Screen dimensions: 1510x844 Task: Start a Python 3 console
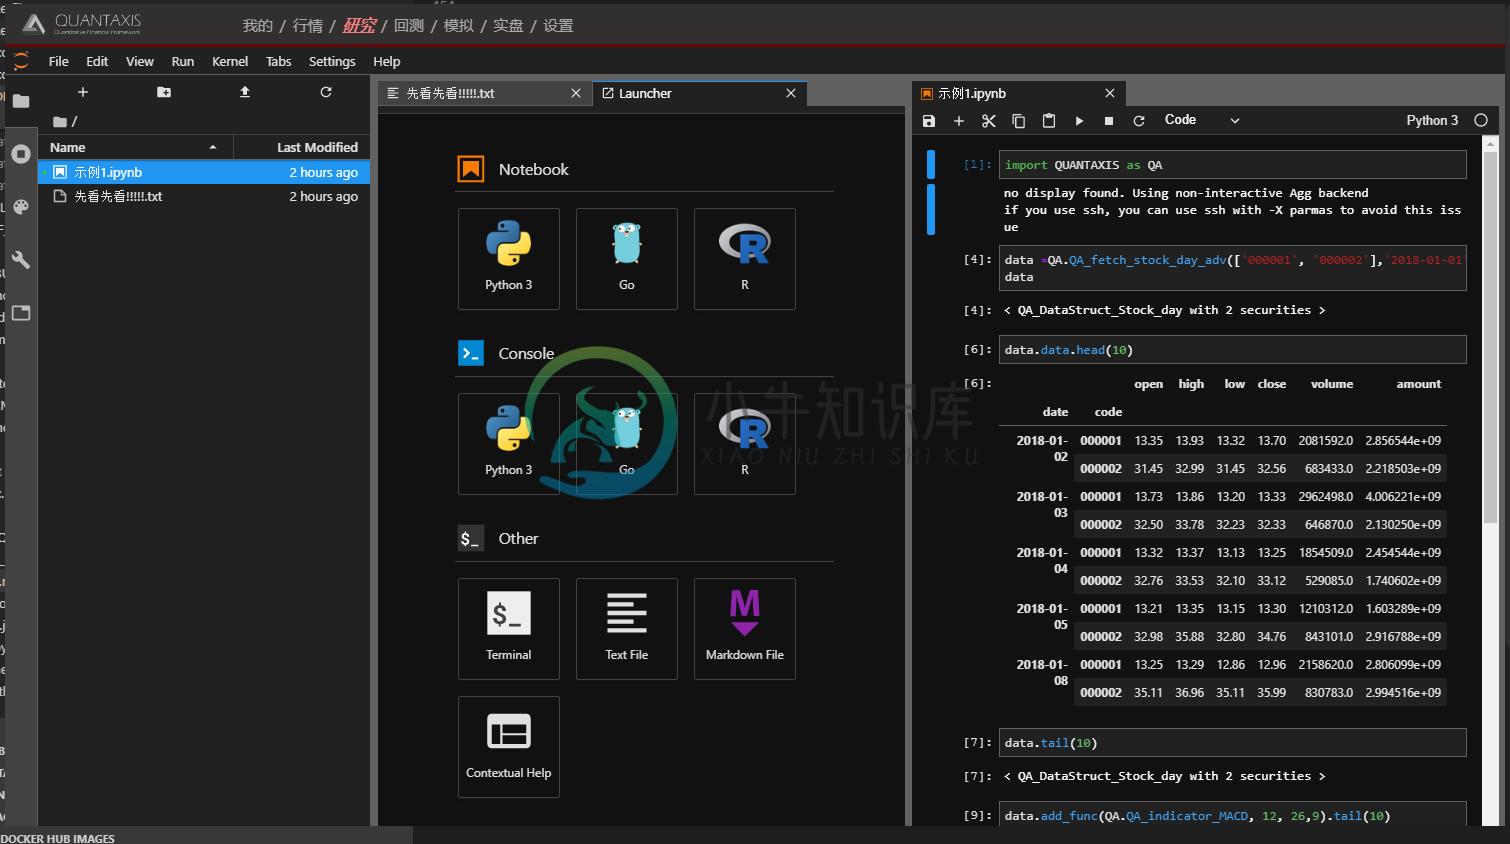509,444
